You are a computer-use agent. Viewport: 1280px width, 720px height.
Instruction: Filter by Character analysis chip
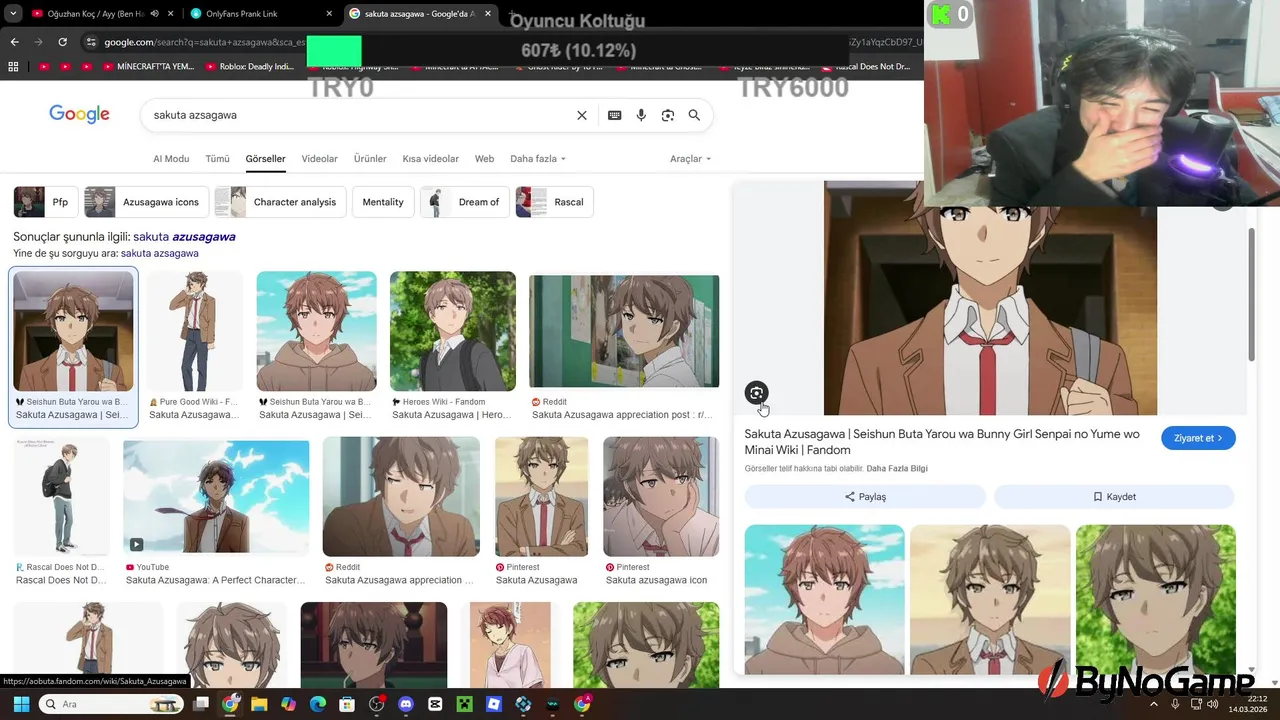click(x=280, y=202)
